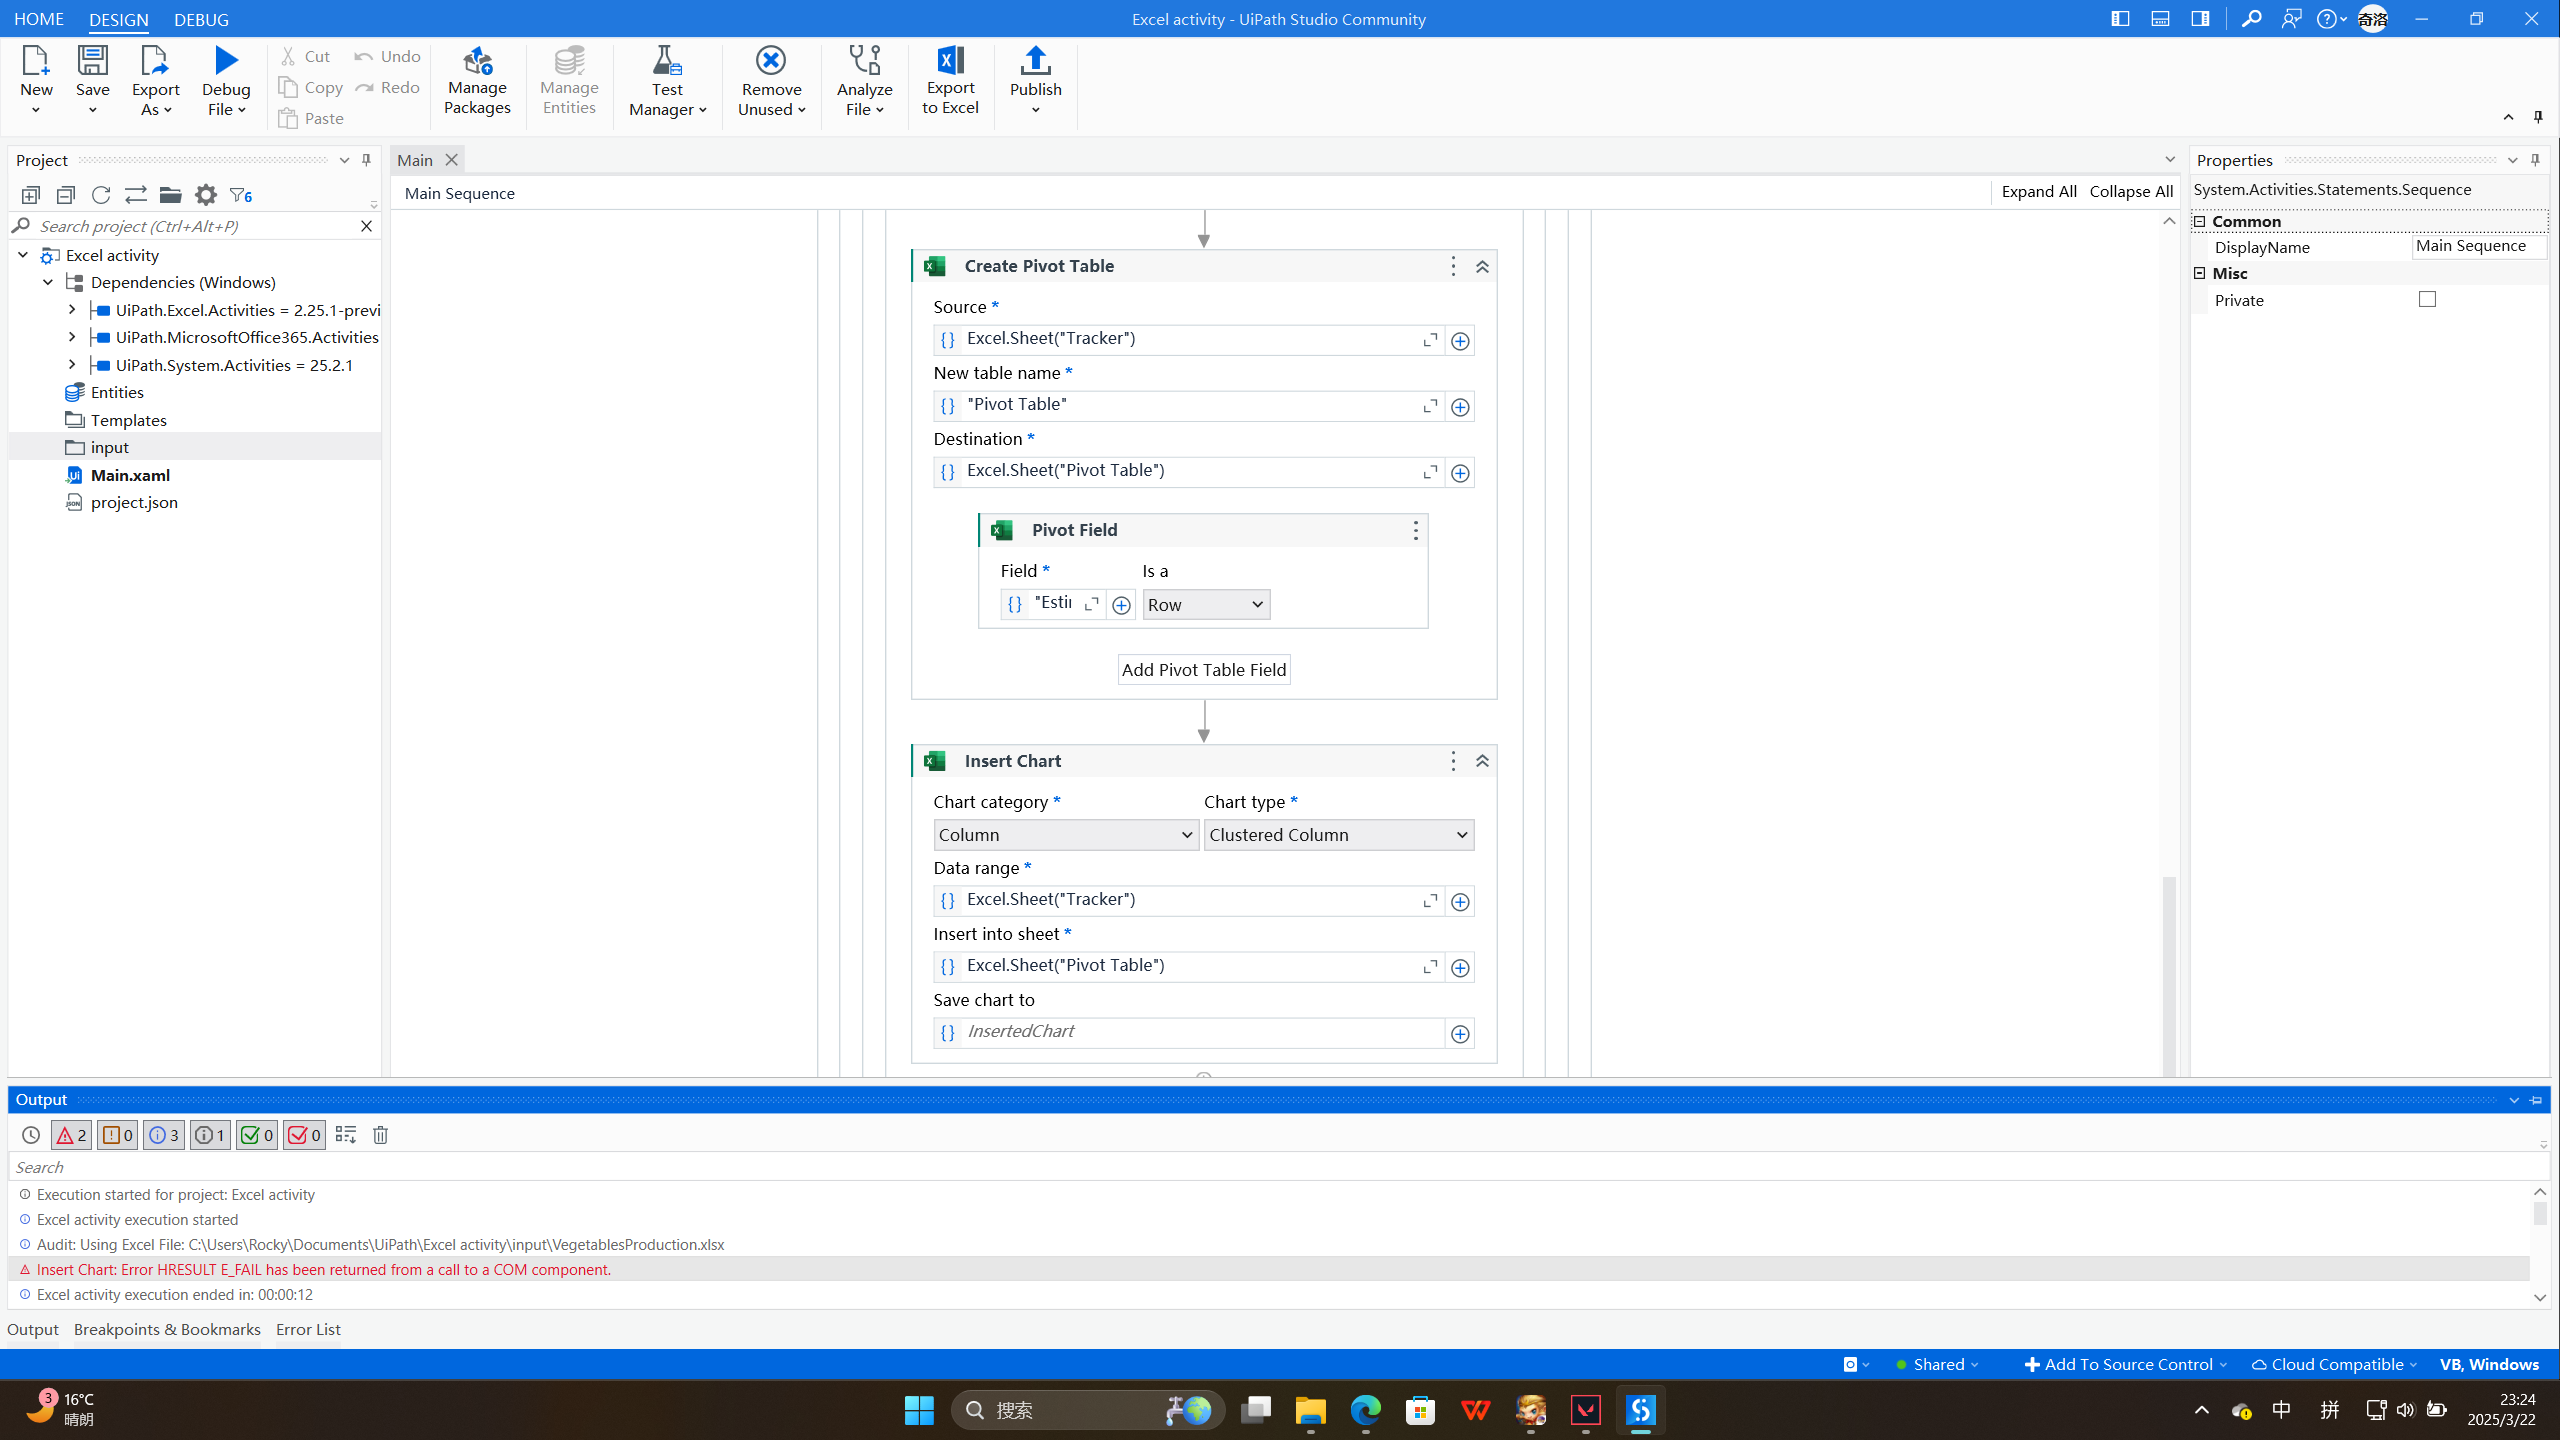2560x1440 pixels.
Task: Click the Search project input field
Action: click(x=195, y=226)
